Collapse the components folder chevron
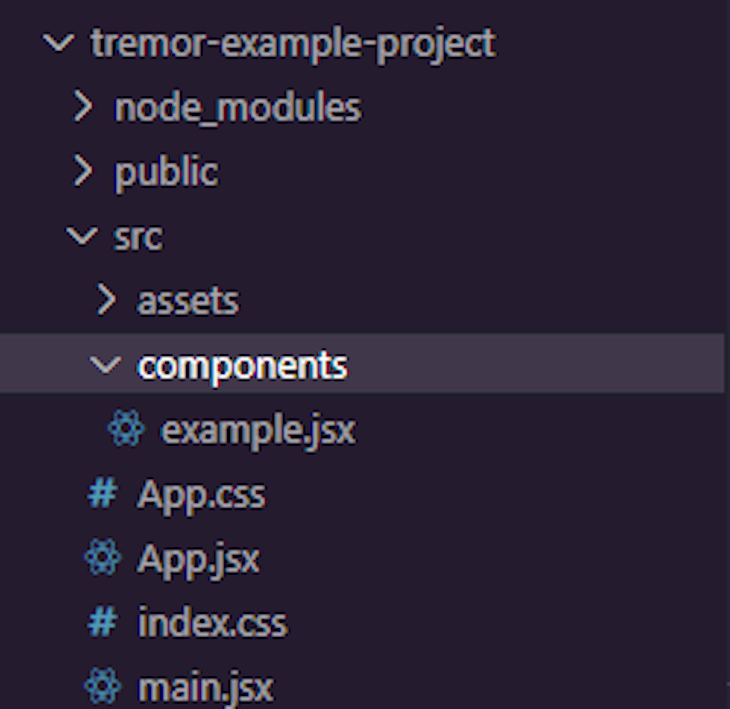 pos(105,365)
